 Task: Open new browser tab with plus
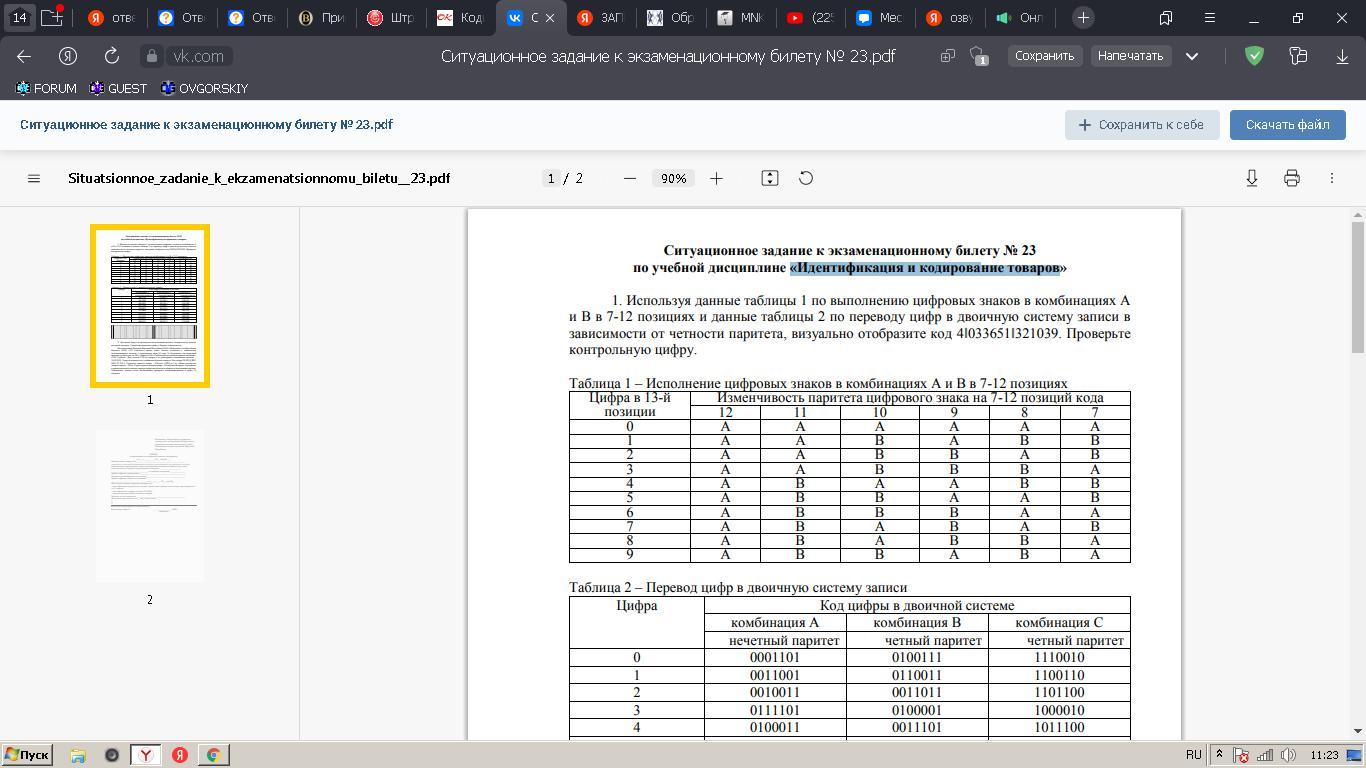tap(1083, 18)
